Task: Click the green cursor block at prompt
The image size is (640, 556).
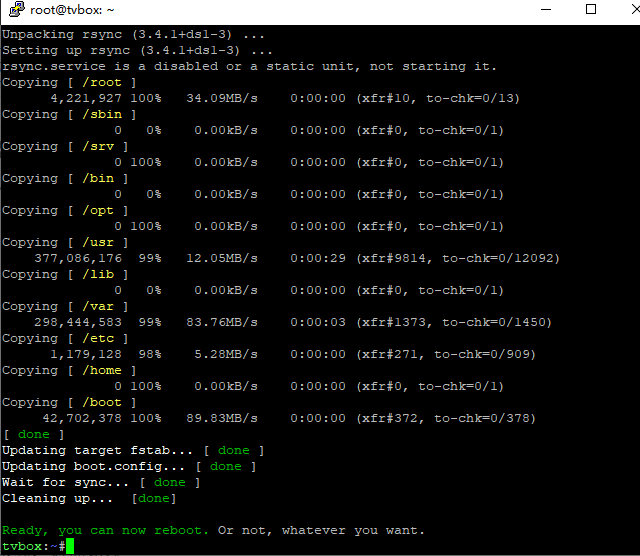Action: click(69, 546)
